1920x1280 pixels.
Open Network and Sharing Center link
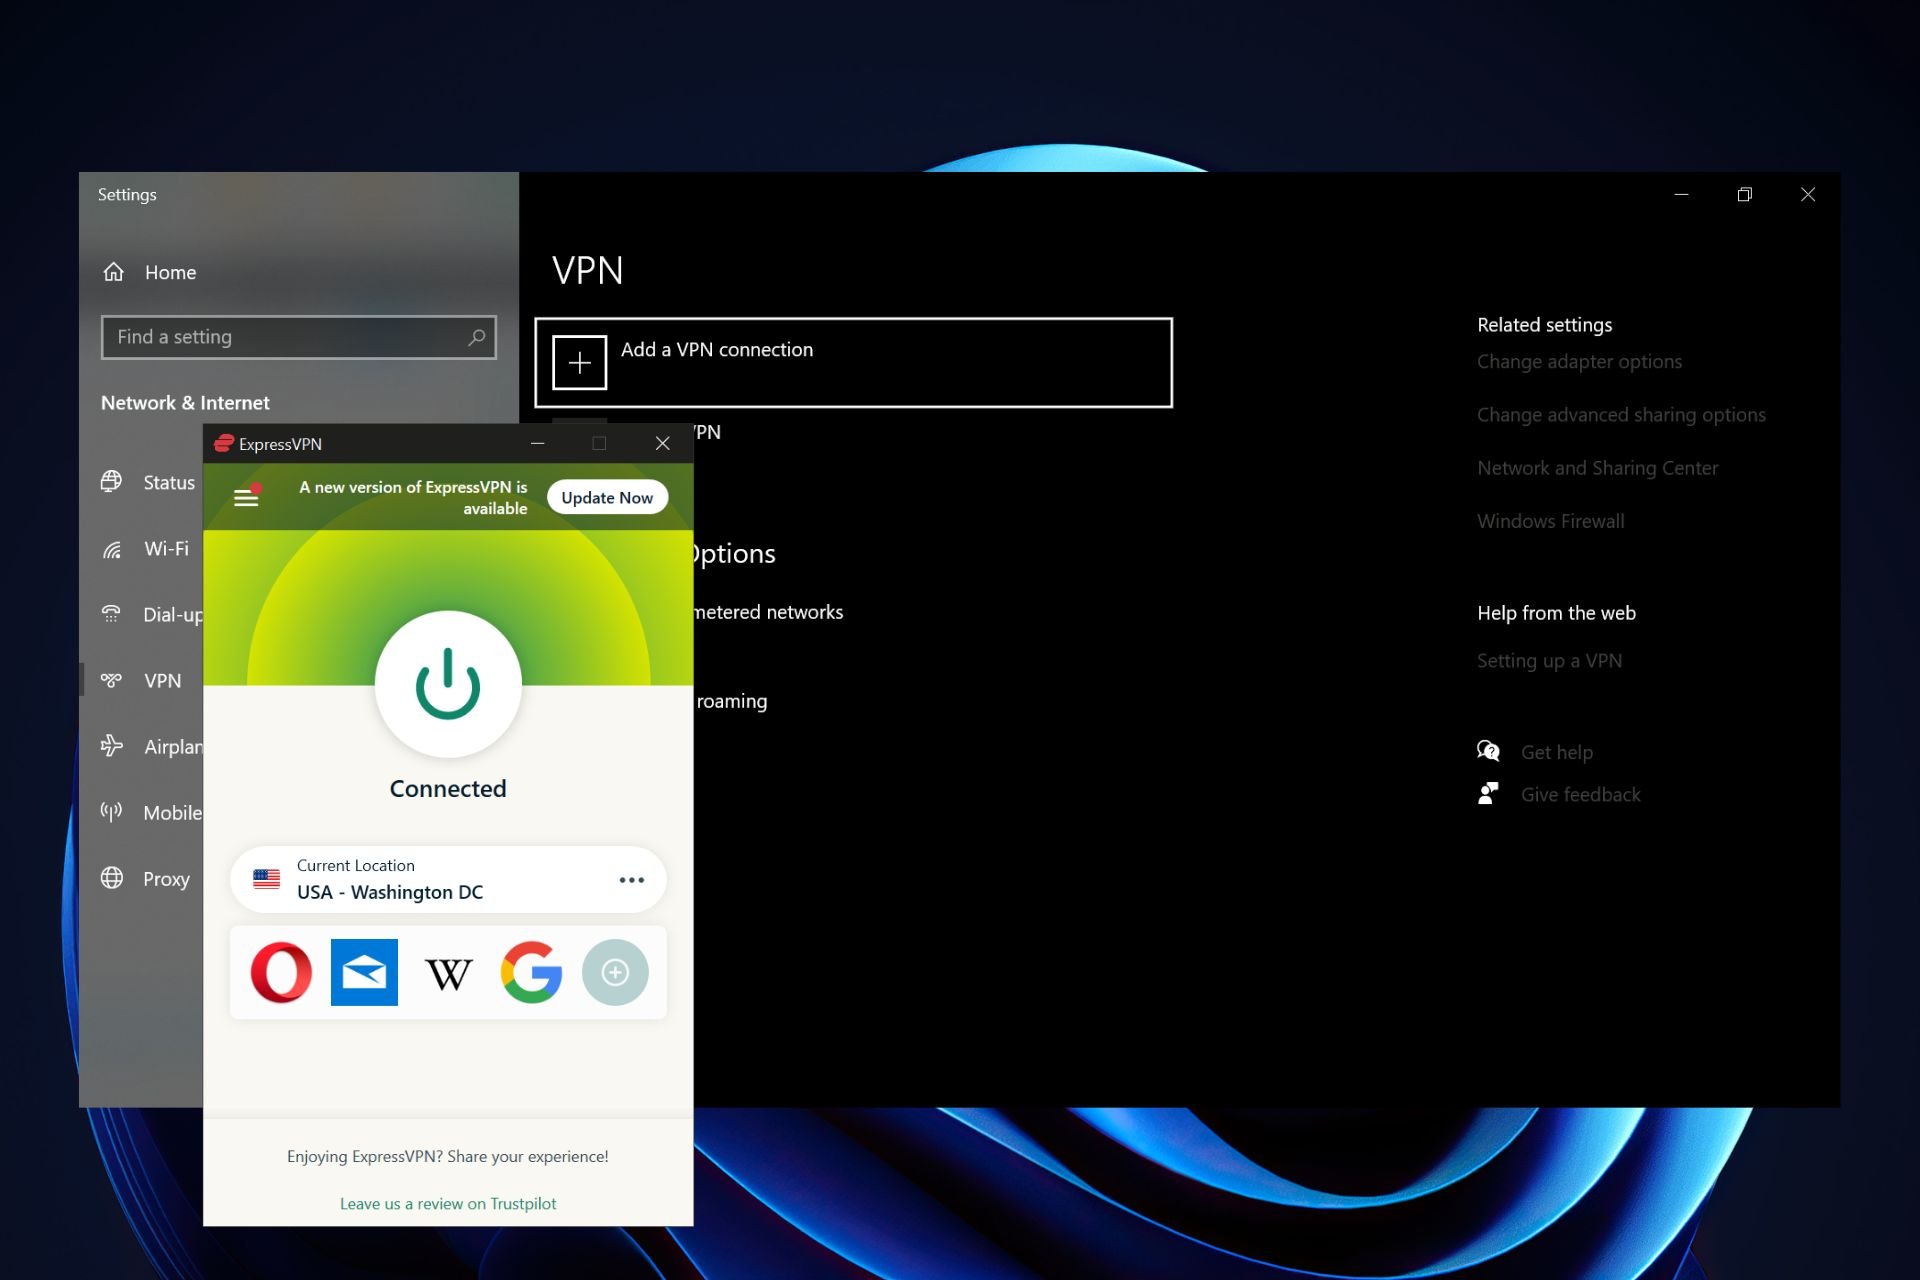[x=1597, y=468]
